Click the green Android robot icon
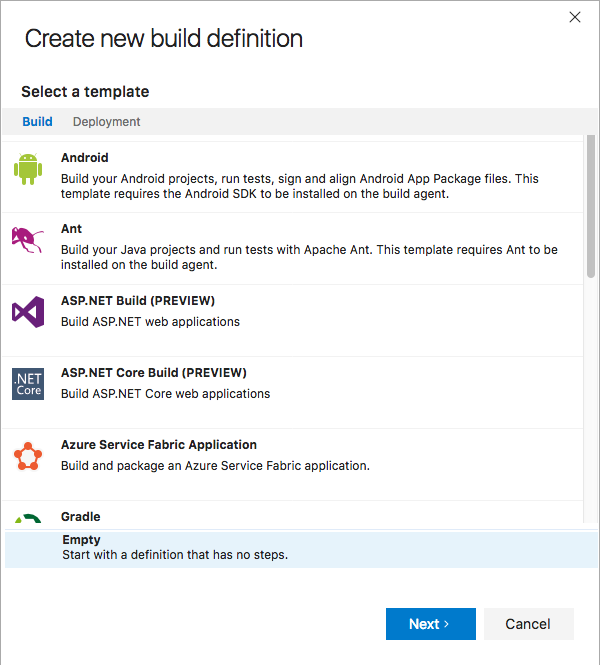600x665 pixels. 28,169
